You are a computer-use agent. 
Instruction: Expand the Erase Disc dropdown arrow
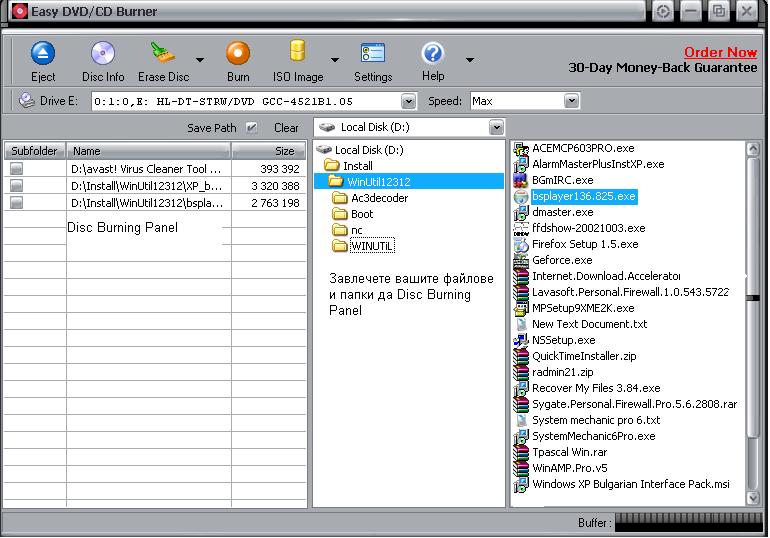[199, 60]
